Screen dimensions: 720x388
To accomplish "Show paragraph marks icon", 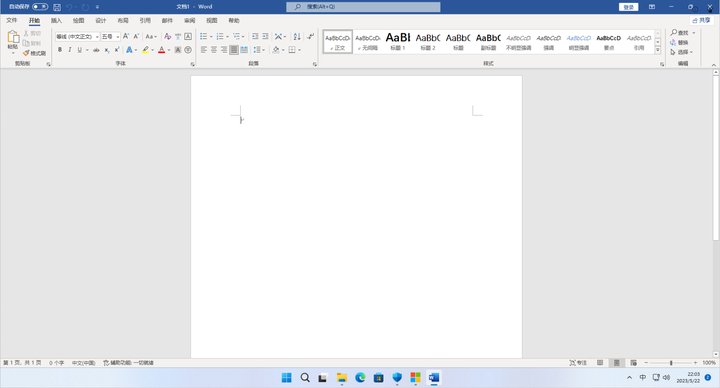I will pos(310,36).
